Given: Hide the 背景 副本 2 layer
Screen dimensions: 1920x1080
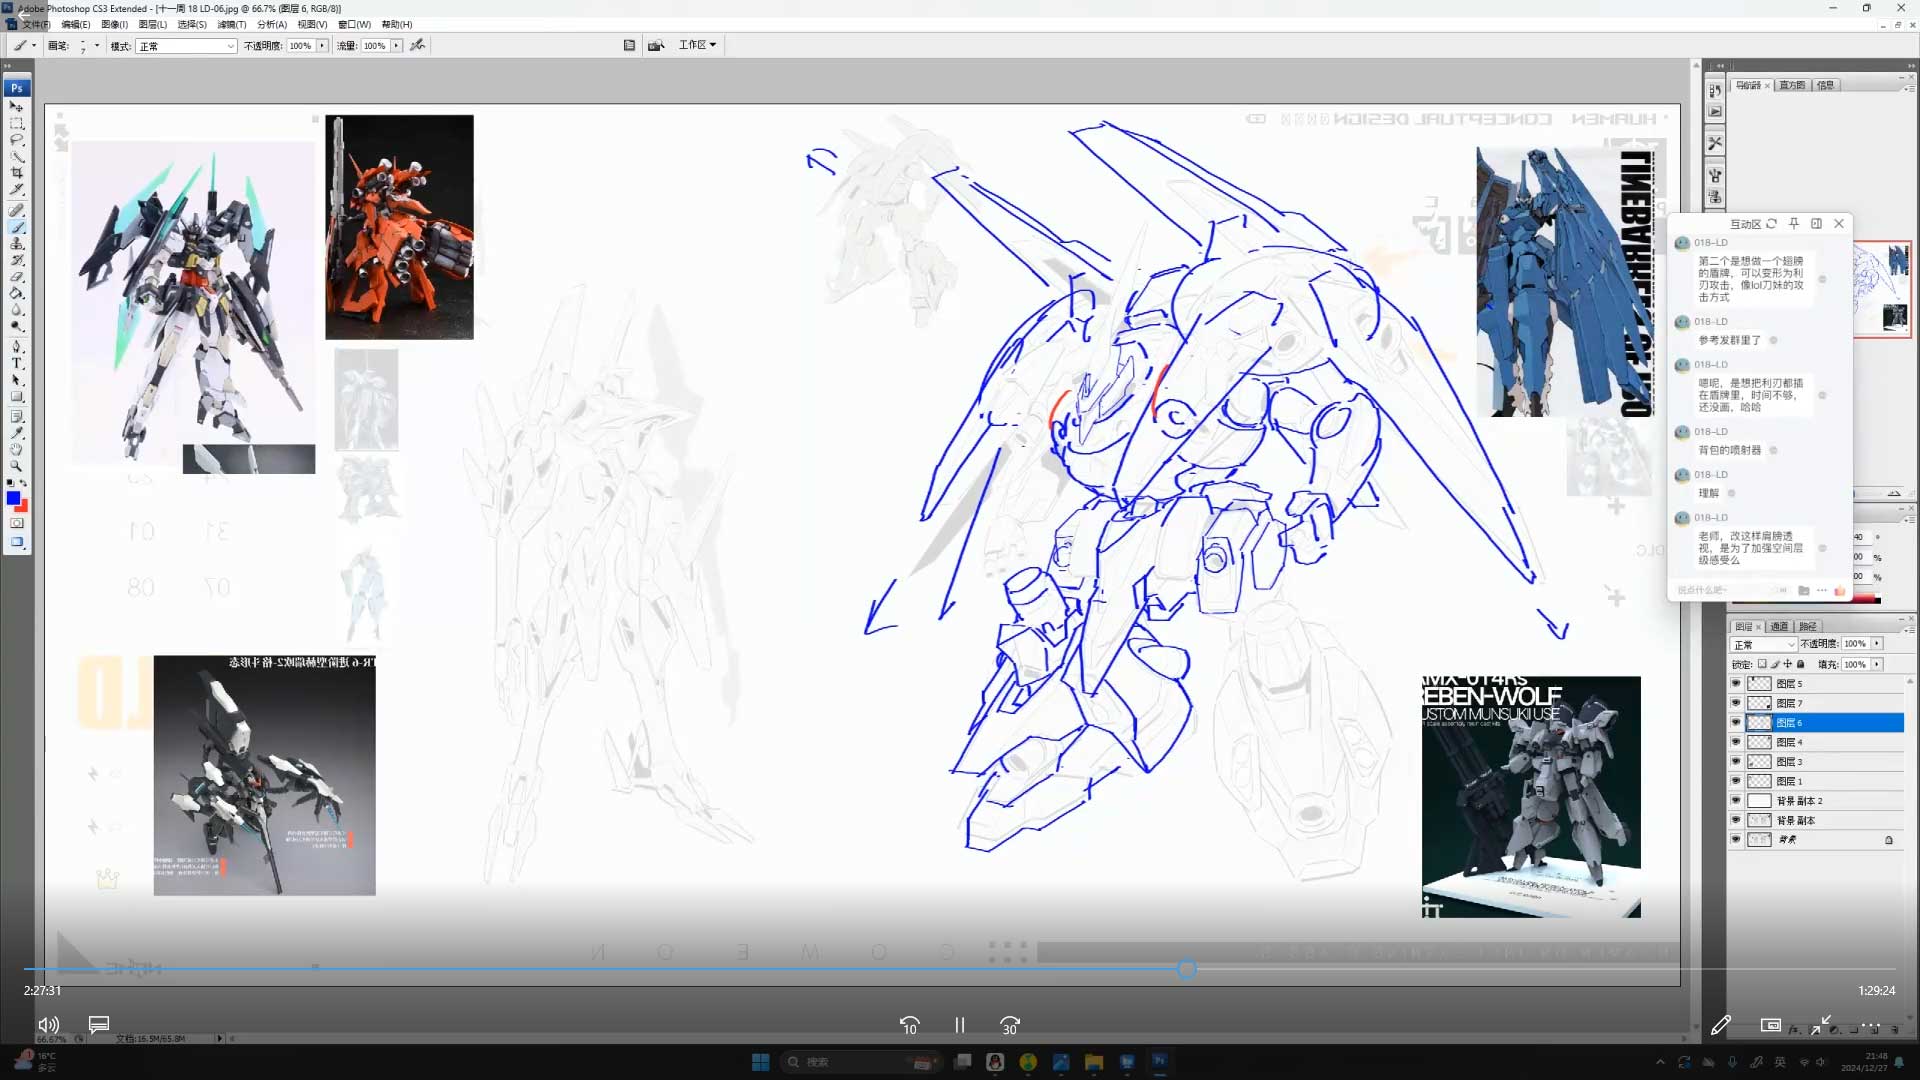Looking at the screenshot, I should click(x=1736, y=801).
